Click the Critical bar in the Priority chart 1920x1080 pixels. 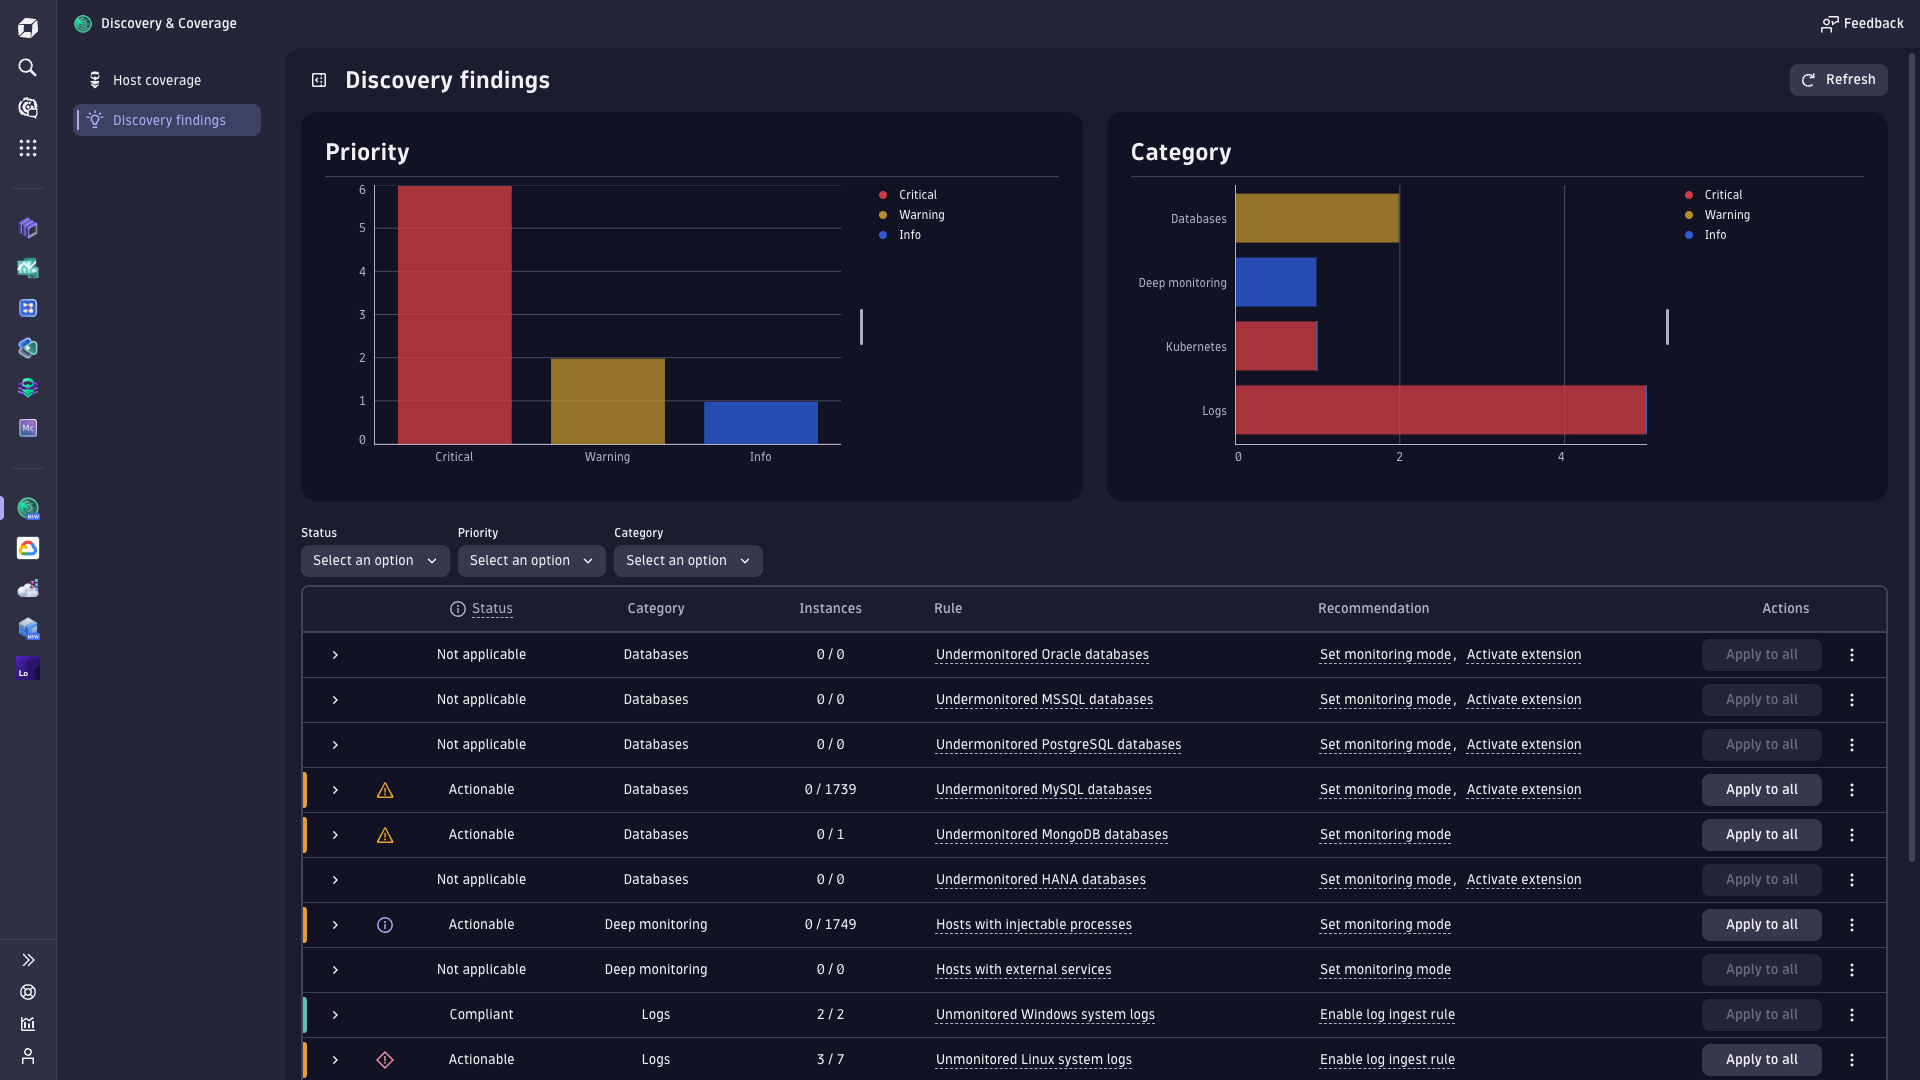(x=454, y=315)
